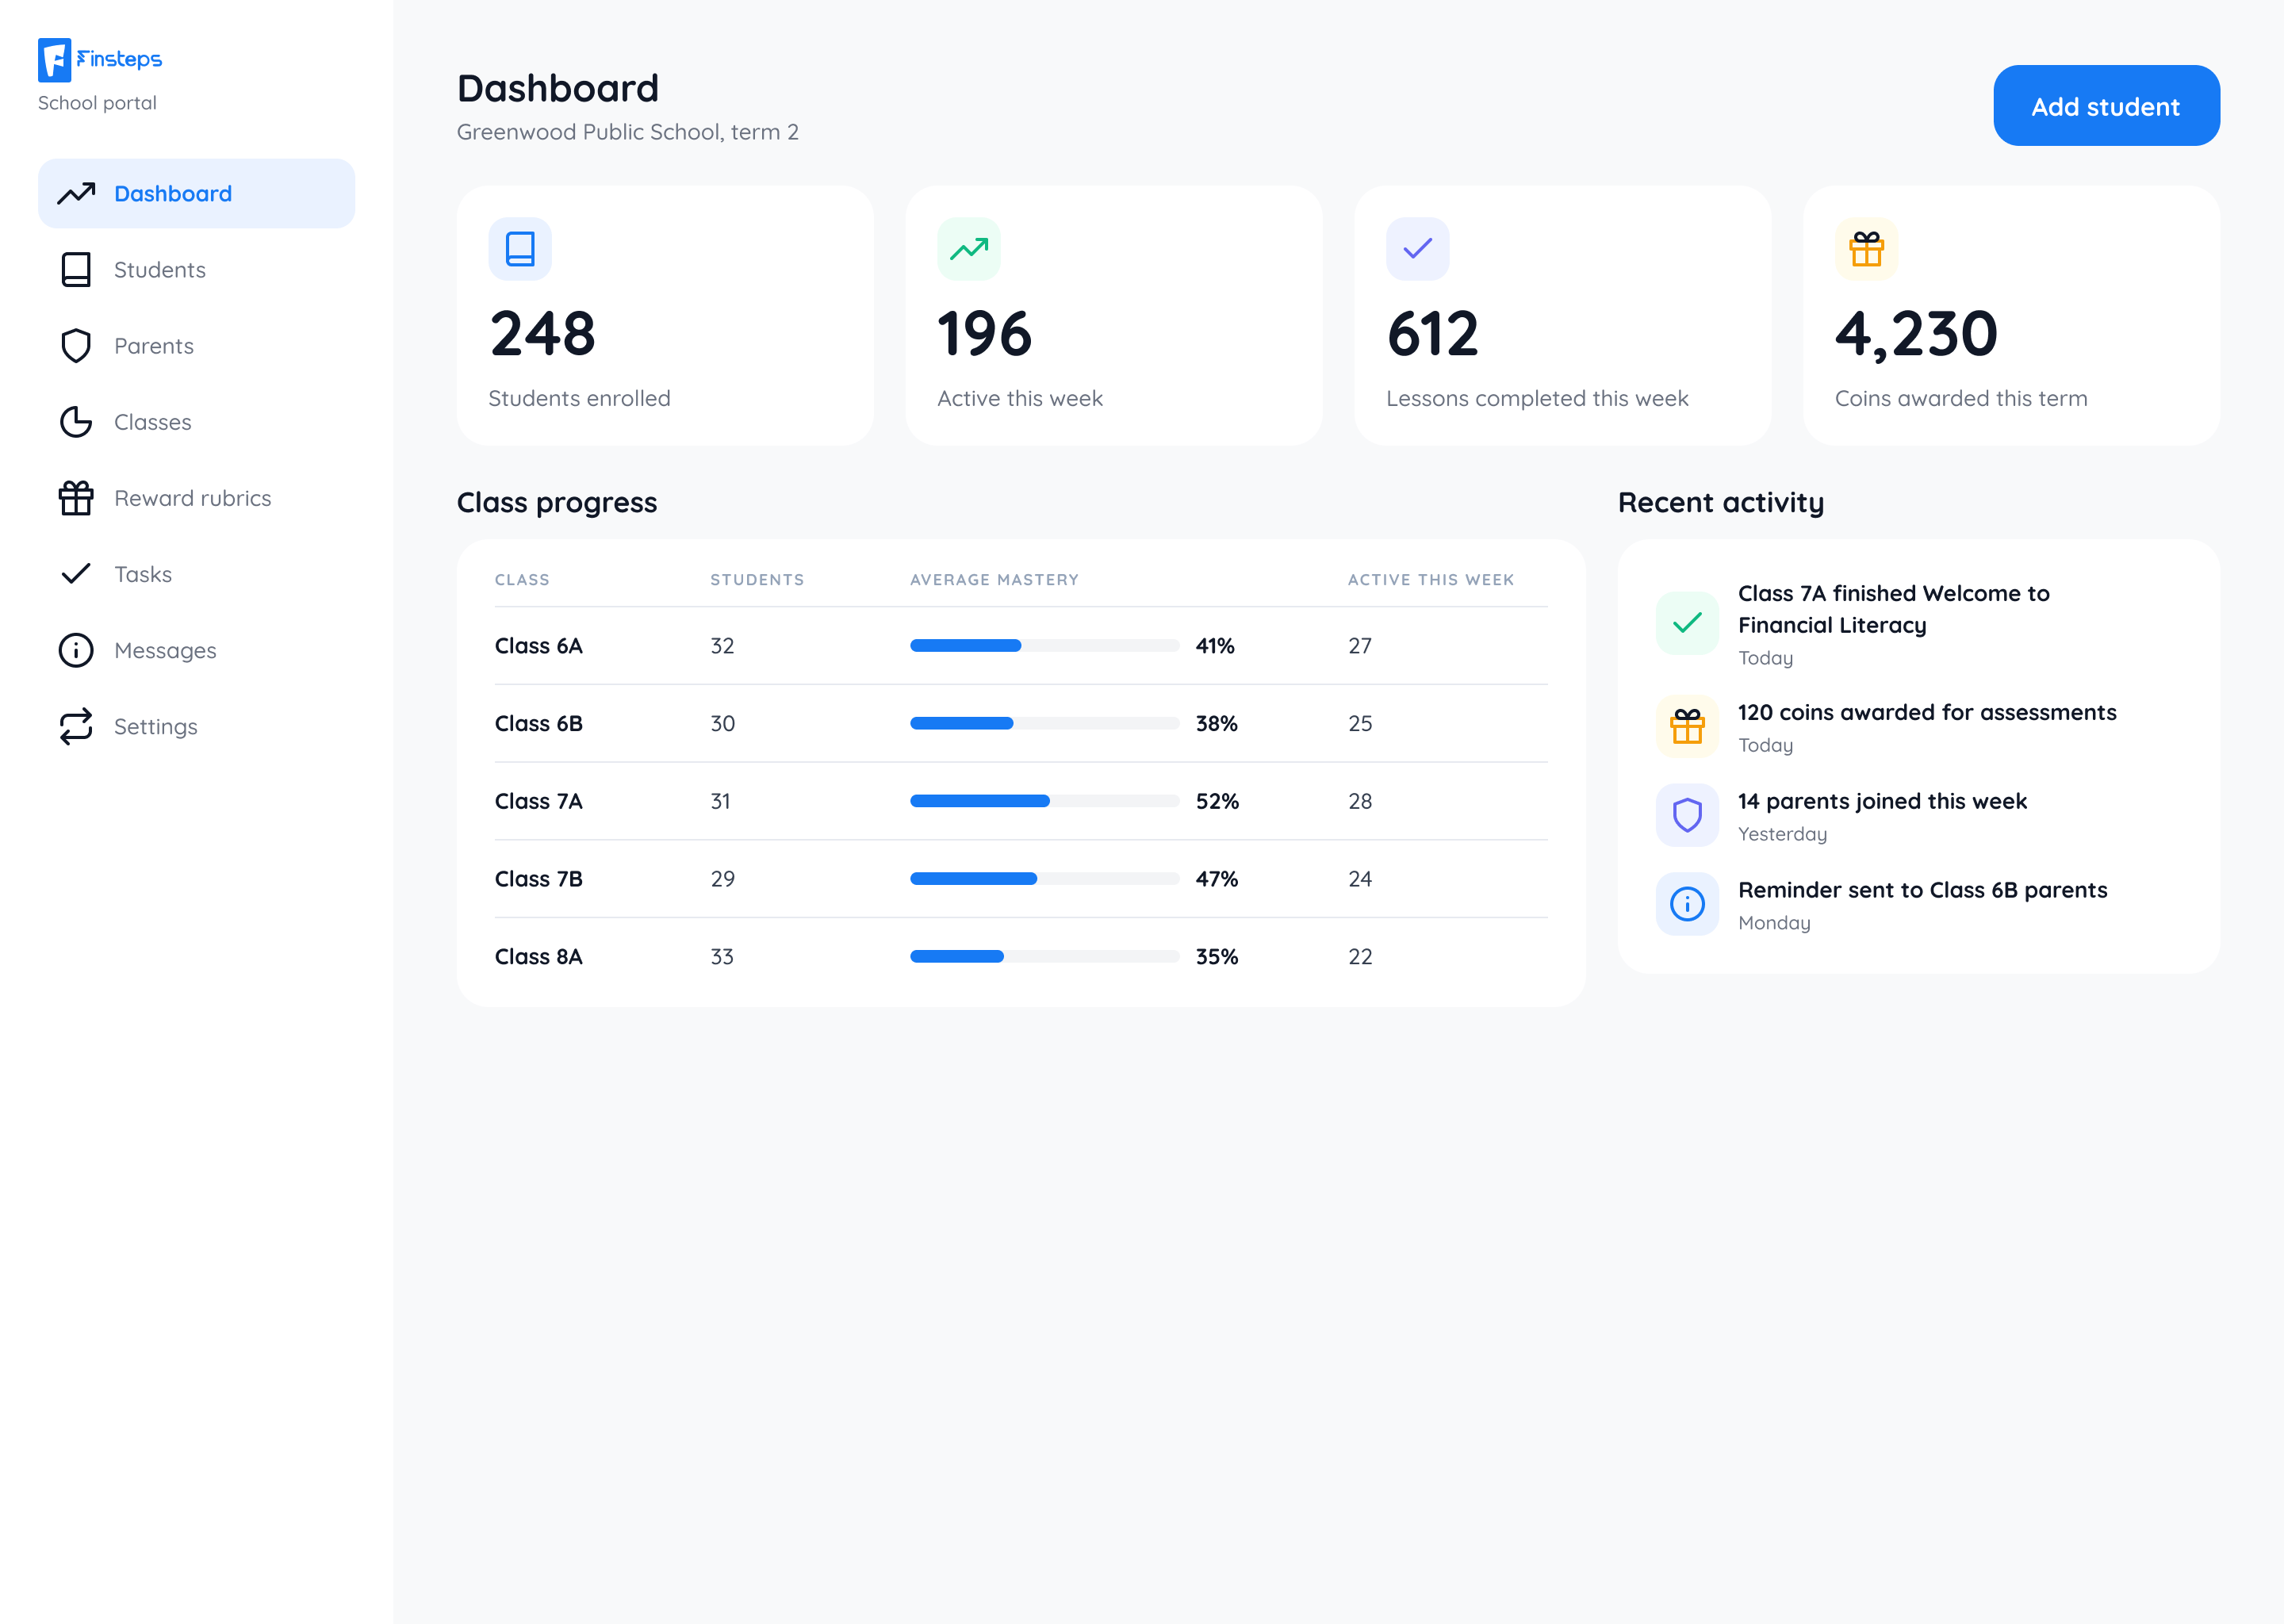Click the Finsteps logo icon

pyautogui.click(x=54, y=59)
